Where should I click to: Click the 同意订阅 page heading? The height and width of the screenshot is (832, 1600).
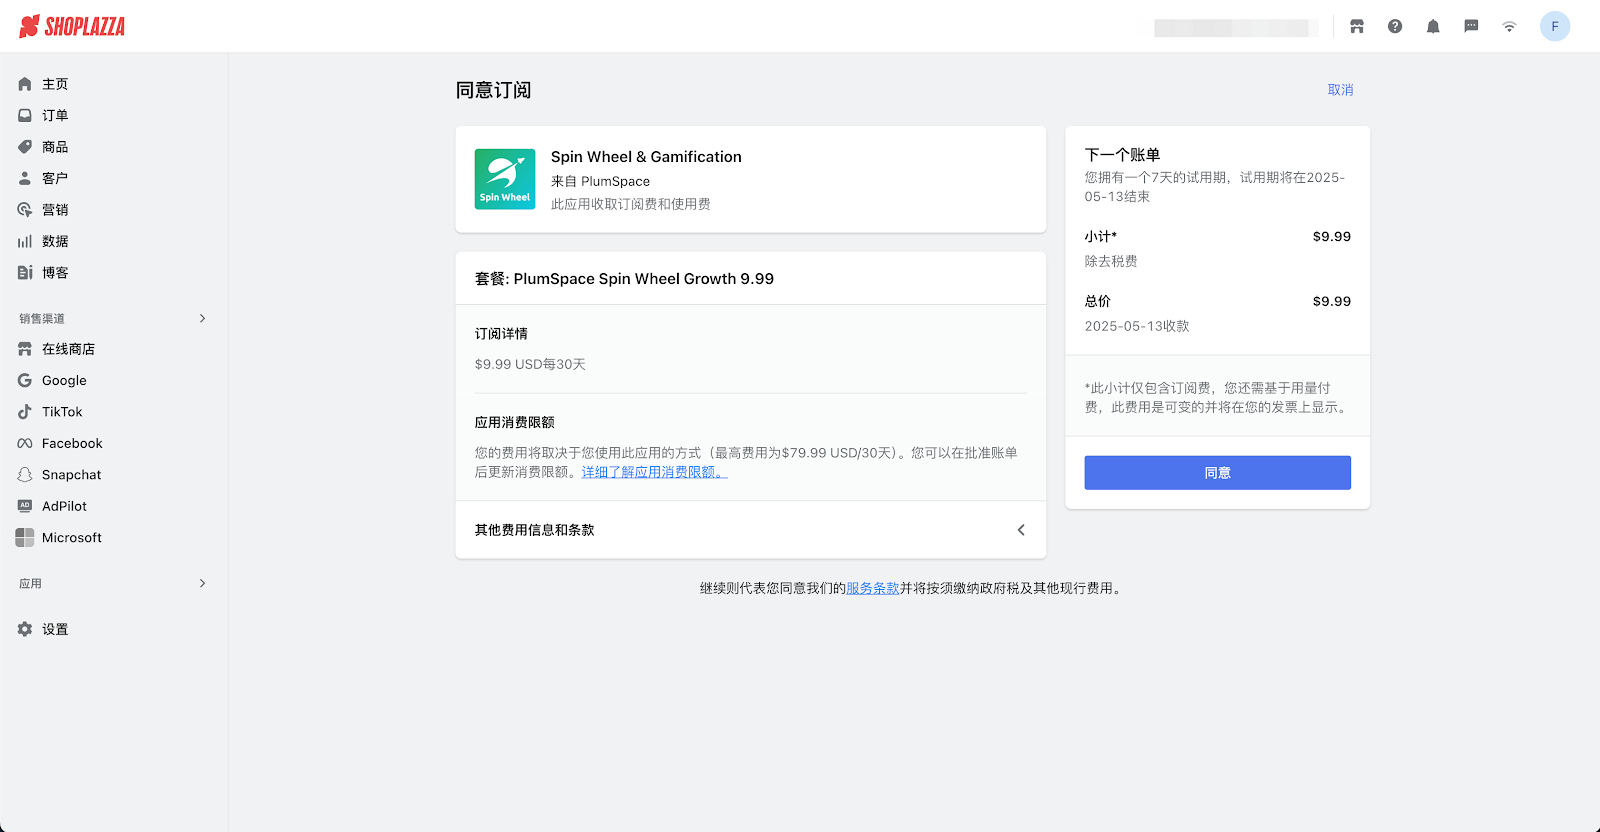493,90
